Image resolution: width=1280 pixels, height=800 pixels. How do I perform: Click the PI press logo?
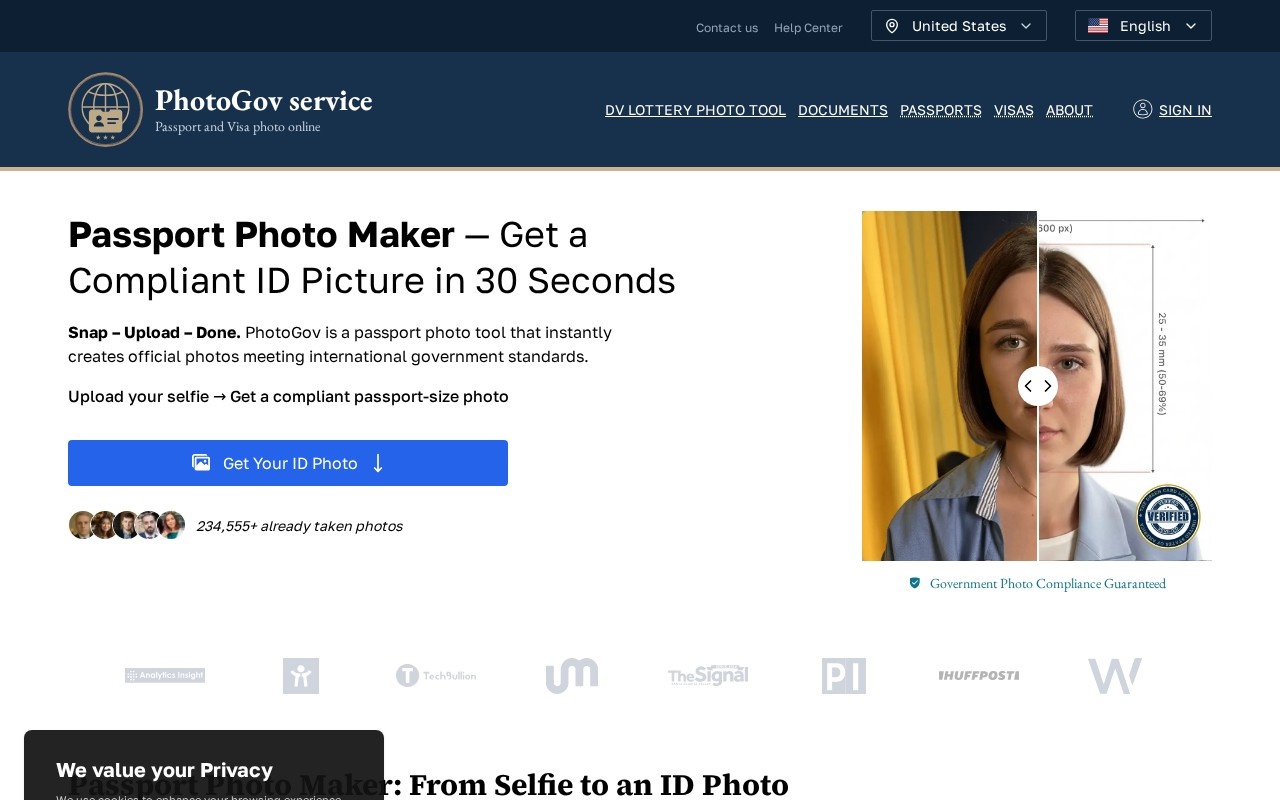(844, 676)
